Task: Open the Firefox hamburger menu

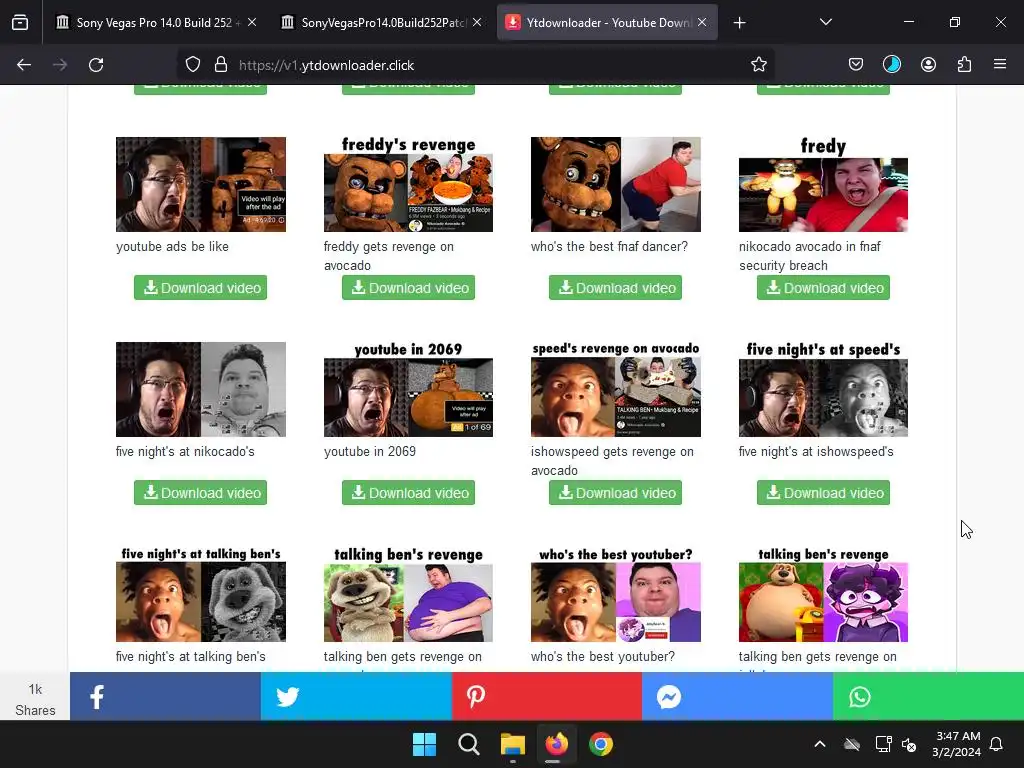Action: [x=1000, y=65]
